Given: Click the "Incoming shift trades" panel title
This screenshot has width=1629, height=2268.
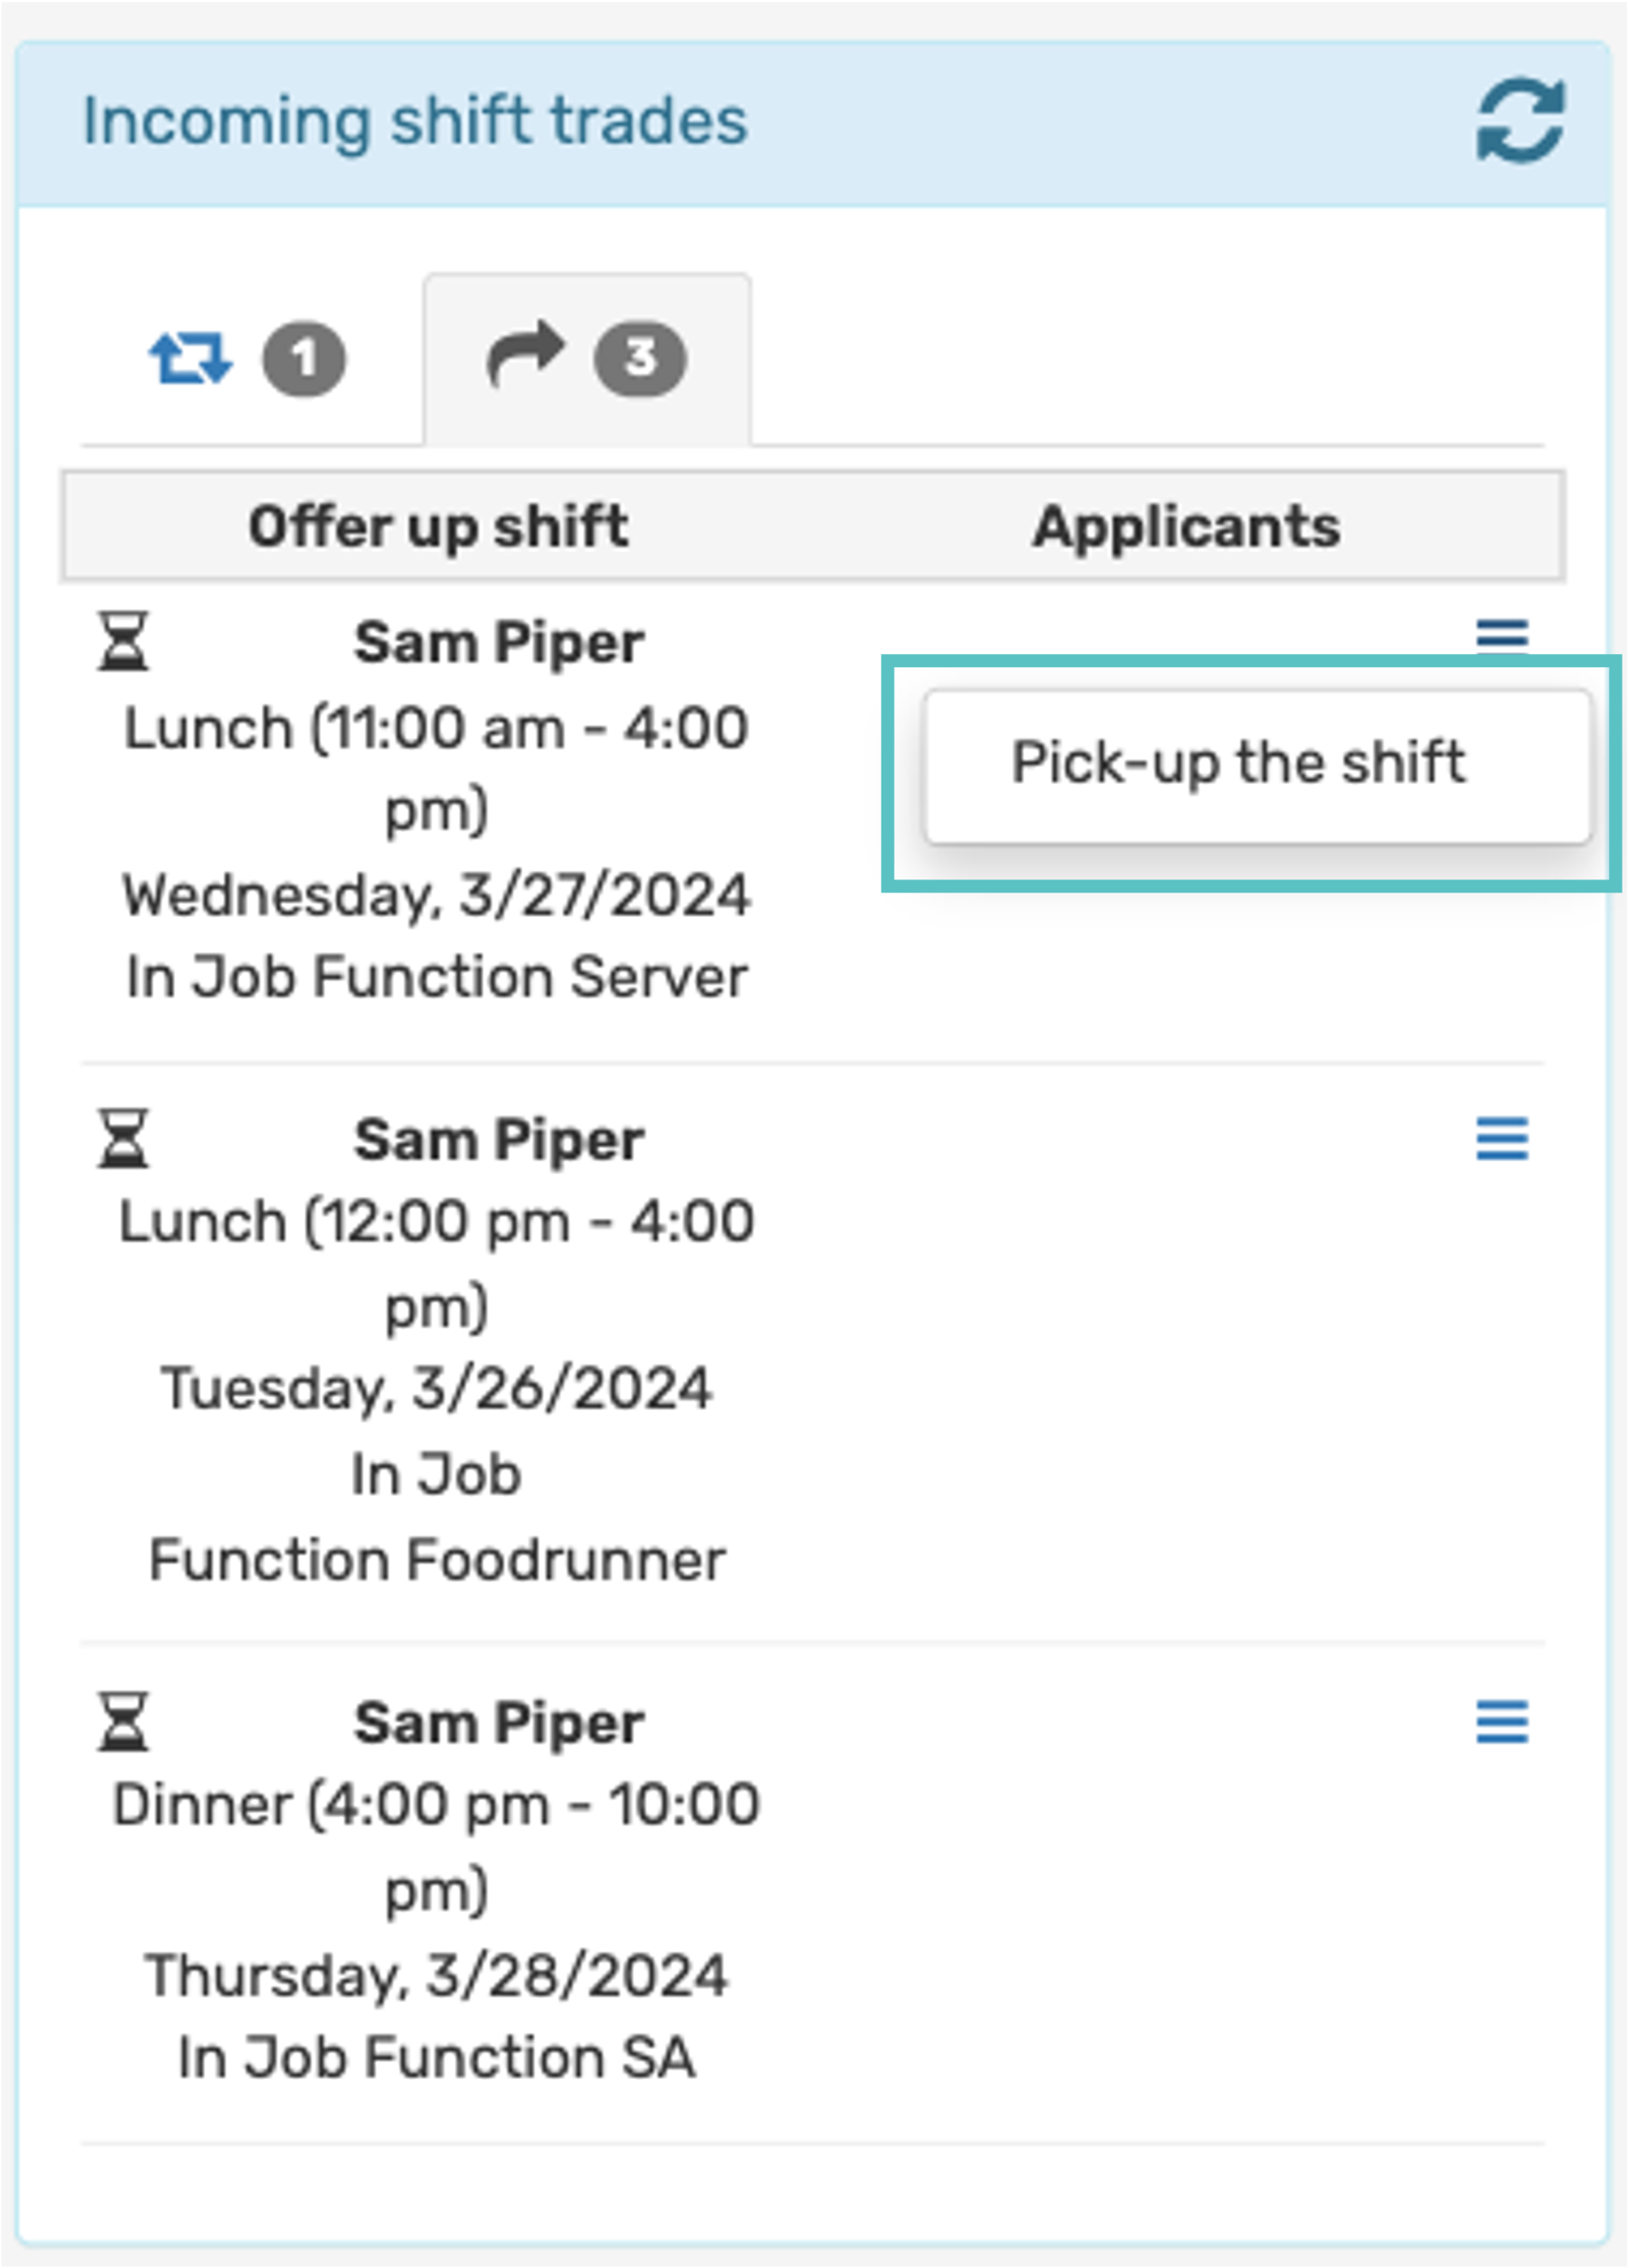Looking at the screenshot, I should point(414,122).
